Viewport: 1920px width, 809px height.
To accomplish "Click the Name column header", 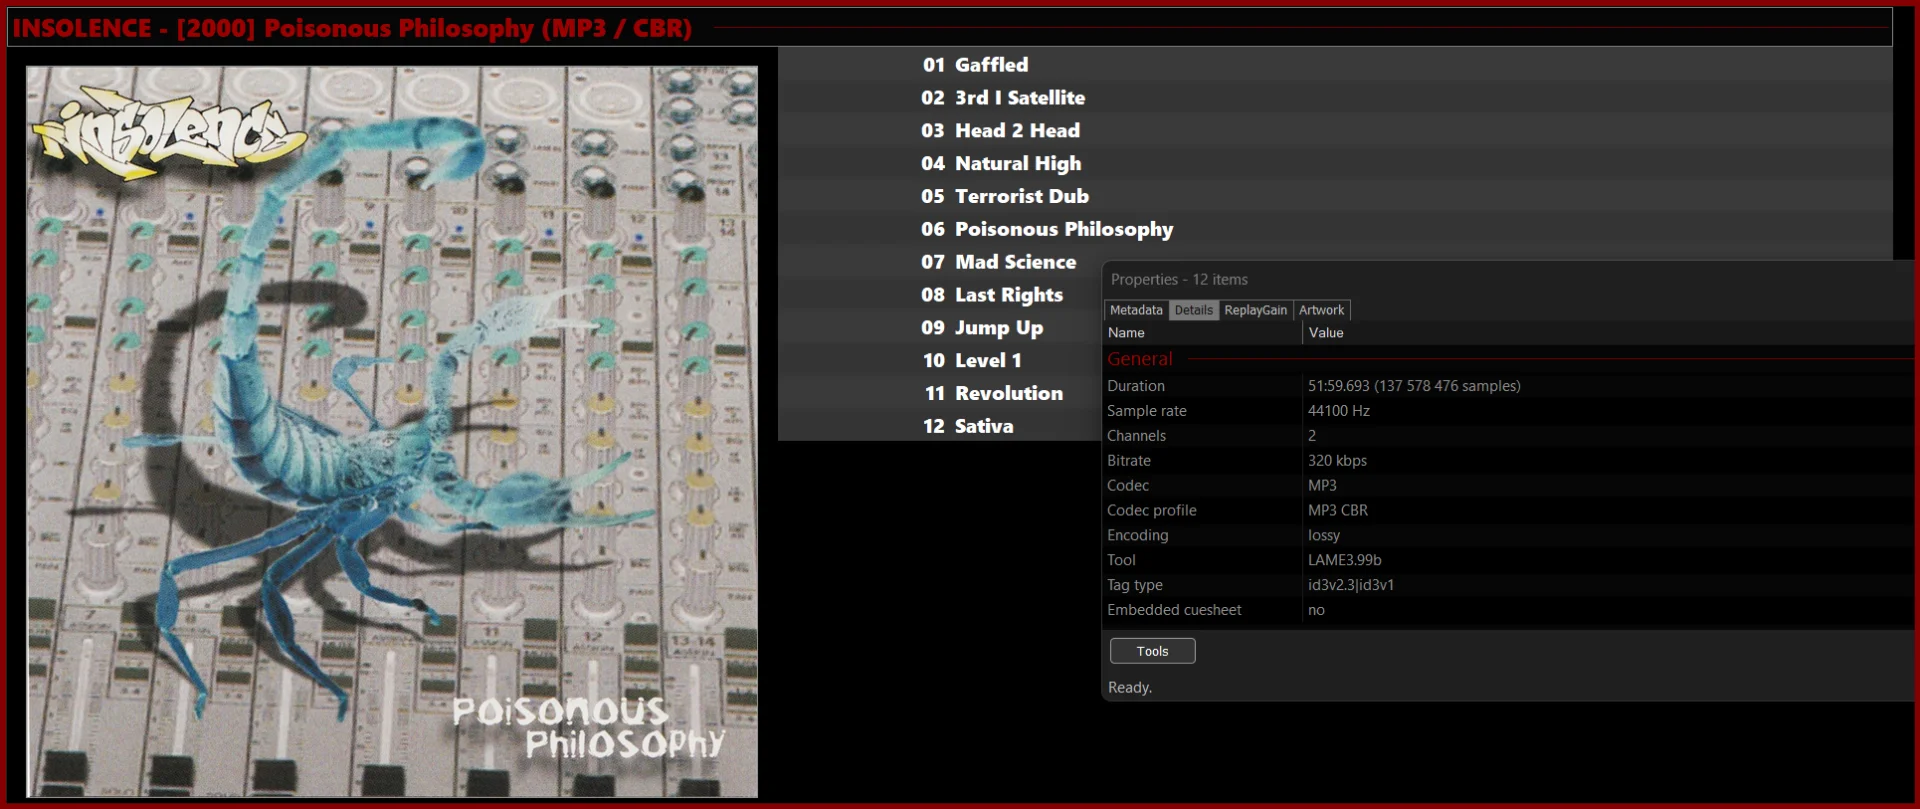I will pos(1202,333).
